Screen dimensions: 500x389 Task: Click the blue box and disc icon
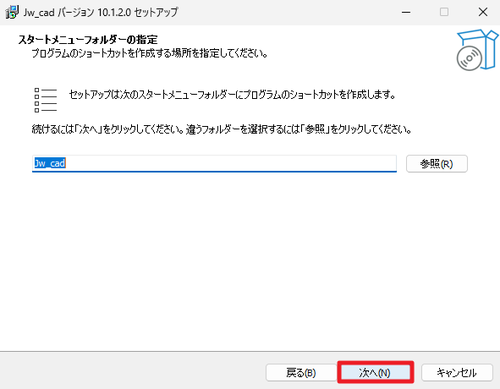coord(477,50)
